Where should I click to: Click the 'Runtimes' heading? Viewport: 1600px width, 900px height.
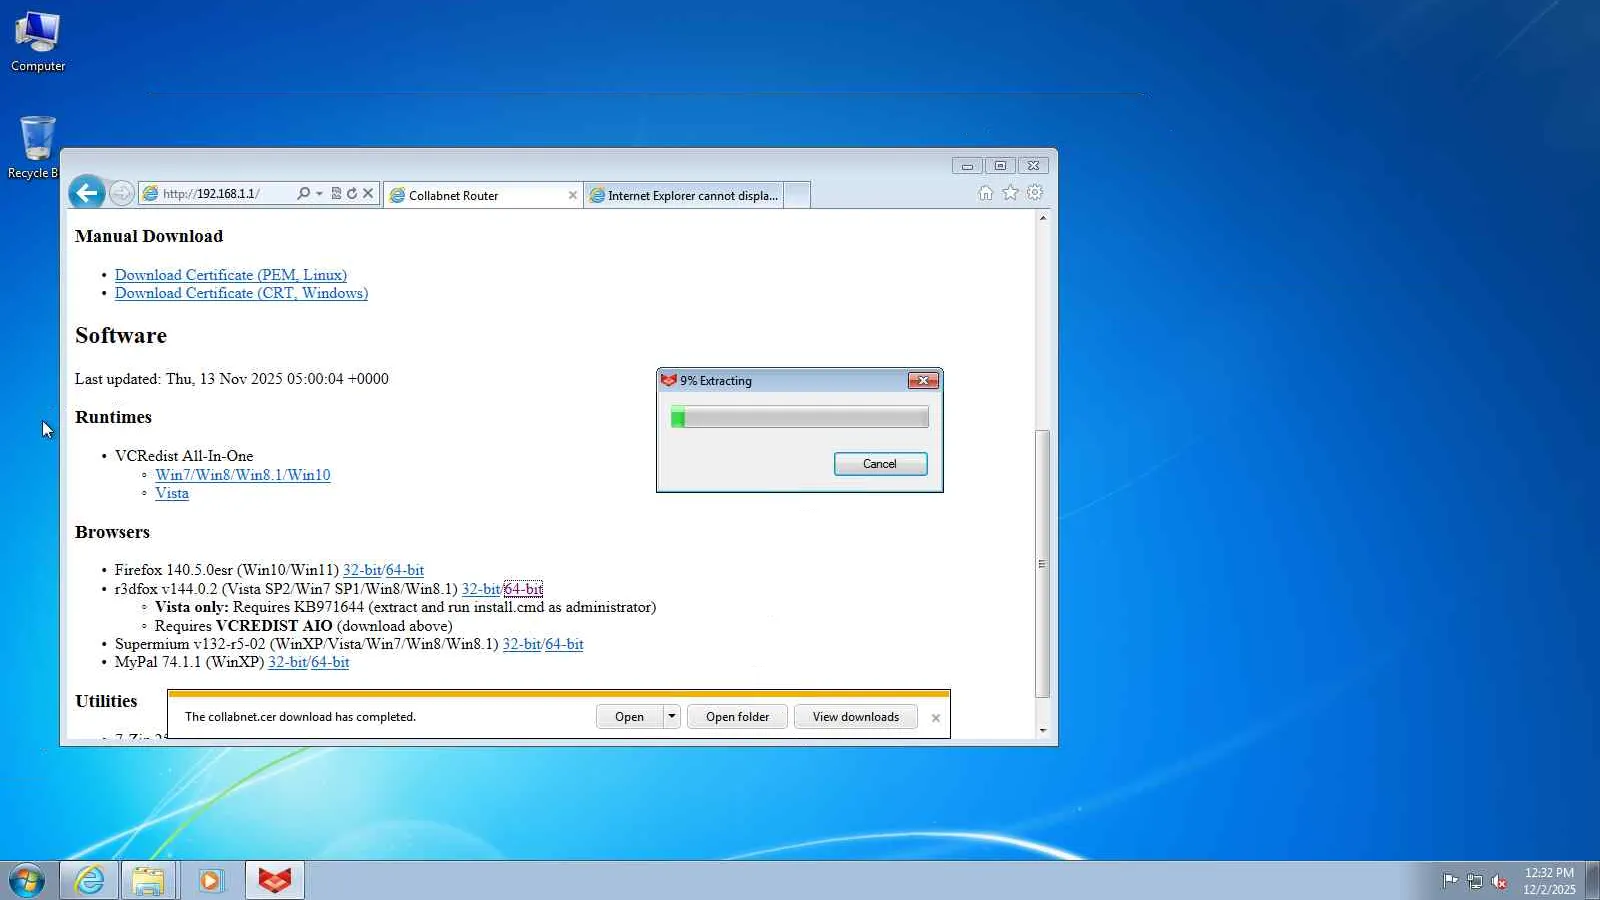pos(113,417)
